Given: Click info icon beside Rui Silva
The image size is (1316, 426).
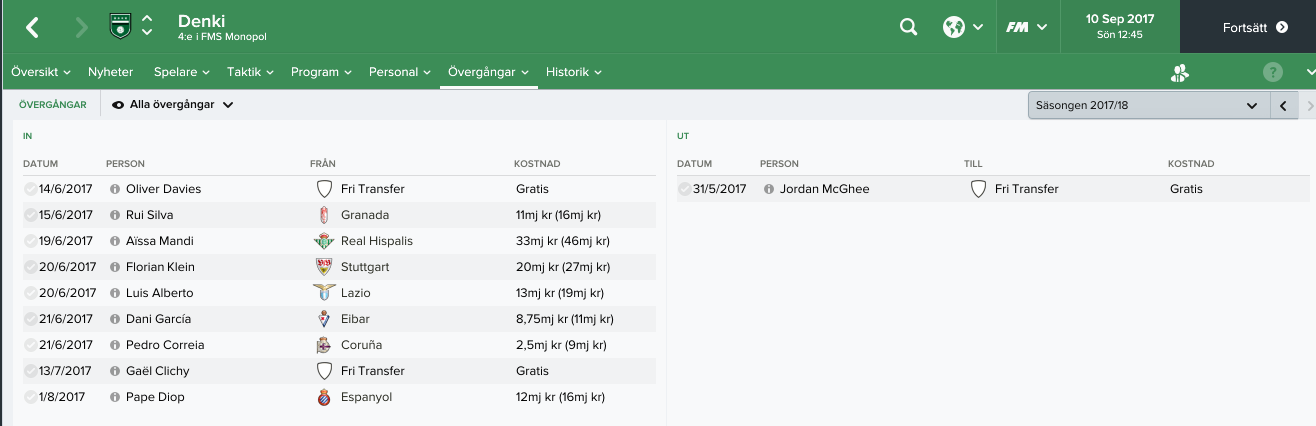Looking at the screenshot, I should pos(115,215).
